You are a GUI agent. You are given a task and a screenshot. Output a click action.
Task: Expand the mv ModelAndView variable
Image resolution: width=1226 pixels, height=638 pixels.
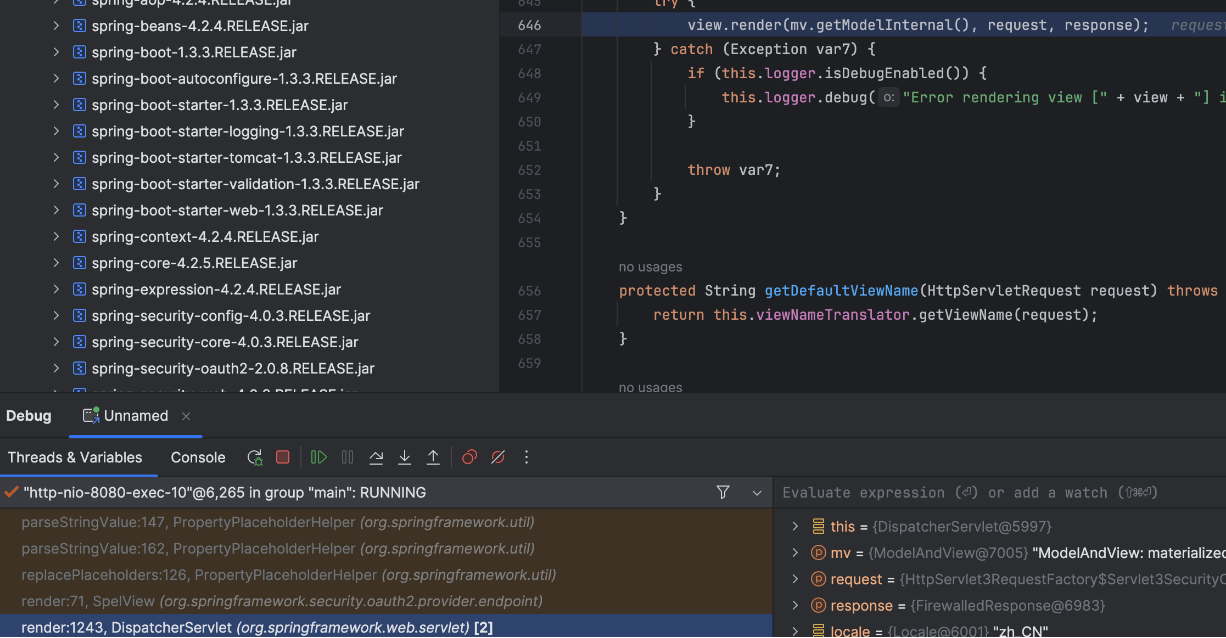click(x=795, y=553)
